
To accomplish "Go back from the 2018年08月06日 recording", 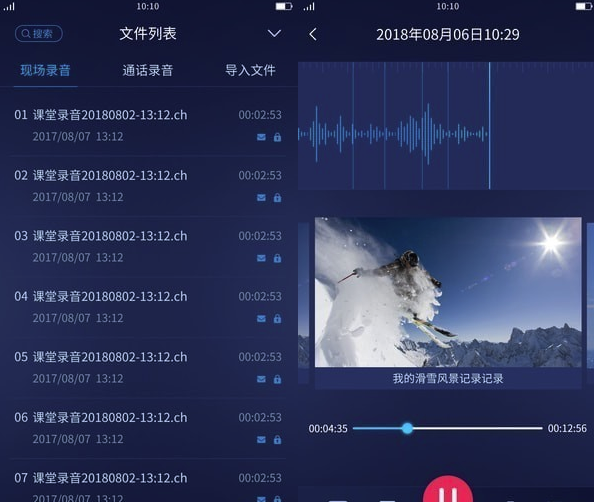I will tap(313, 34).
